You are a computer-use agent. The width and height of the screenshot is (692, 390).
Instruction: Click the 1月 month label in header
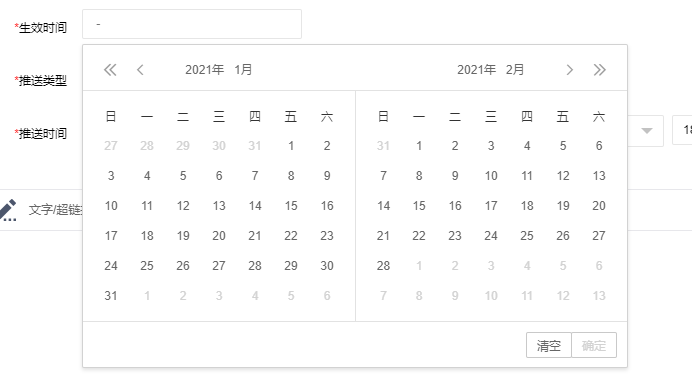coord(243,70)
